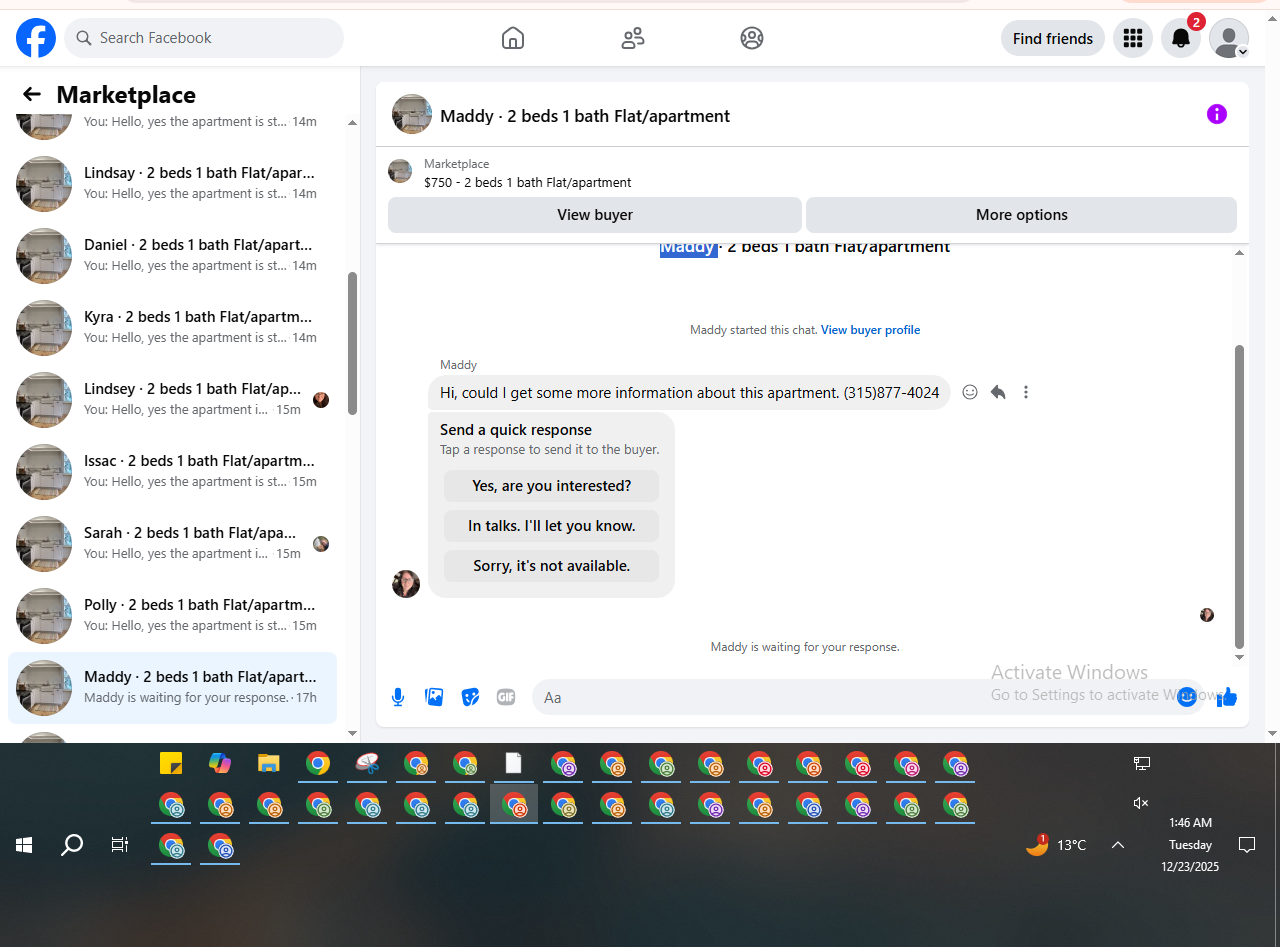Click the "$750 - 2 beds 1 bath Flat/apartment" text
The image size is (1280, 947).
(528, 182)
